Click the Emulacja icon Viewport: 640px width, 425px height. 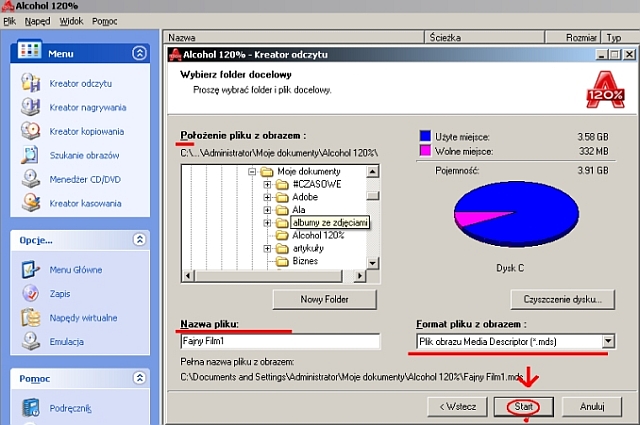point(31,341)
